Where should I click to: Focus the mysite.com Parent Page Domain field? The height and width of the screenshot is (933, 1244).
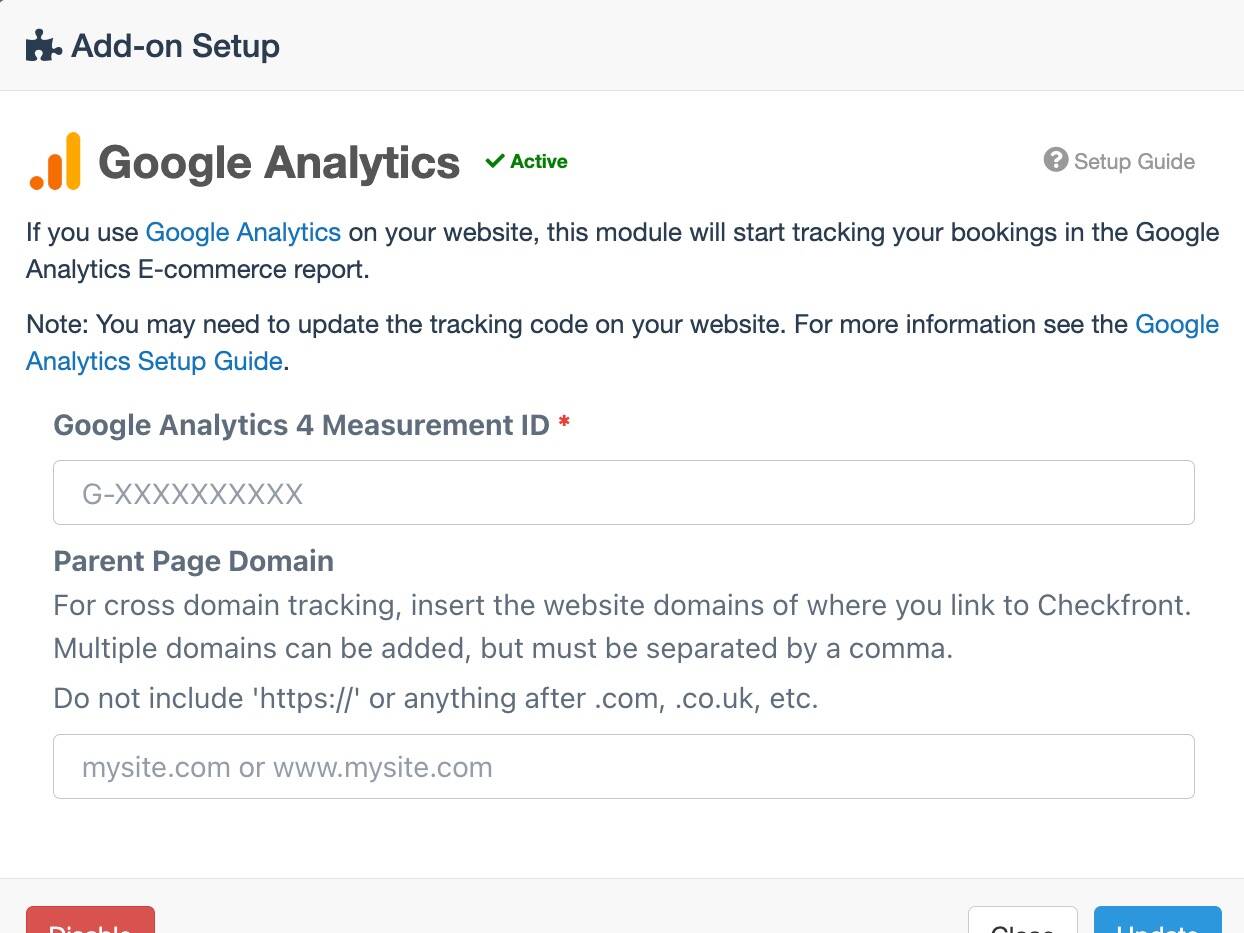pos(624,766)
